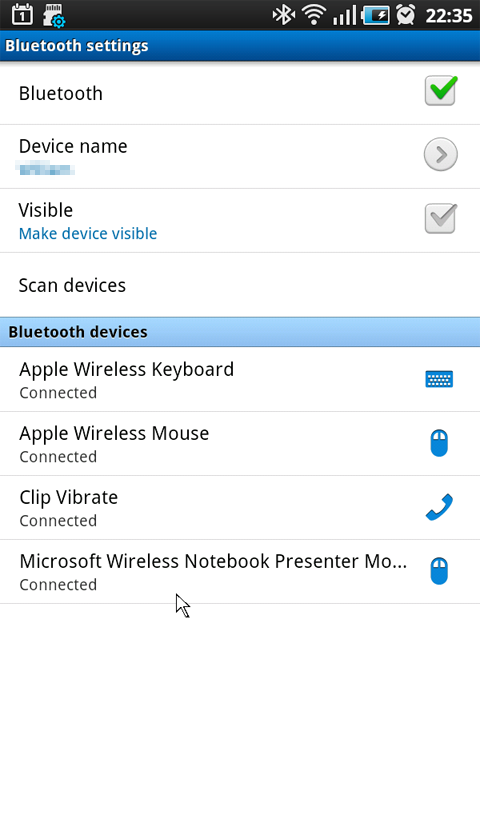
Task: Tap the Wi-Fi signal icon in status bar
Action: coord(313,15)
